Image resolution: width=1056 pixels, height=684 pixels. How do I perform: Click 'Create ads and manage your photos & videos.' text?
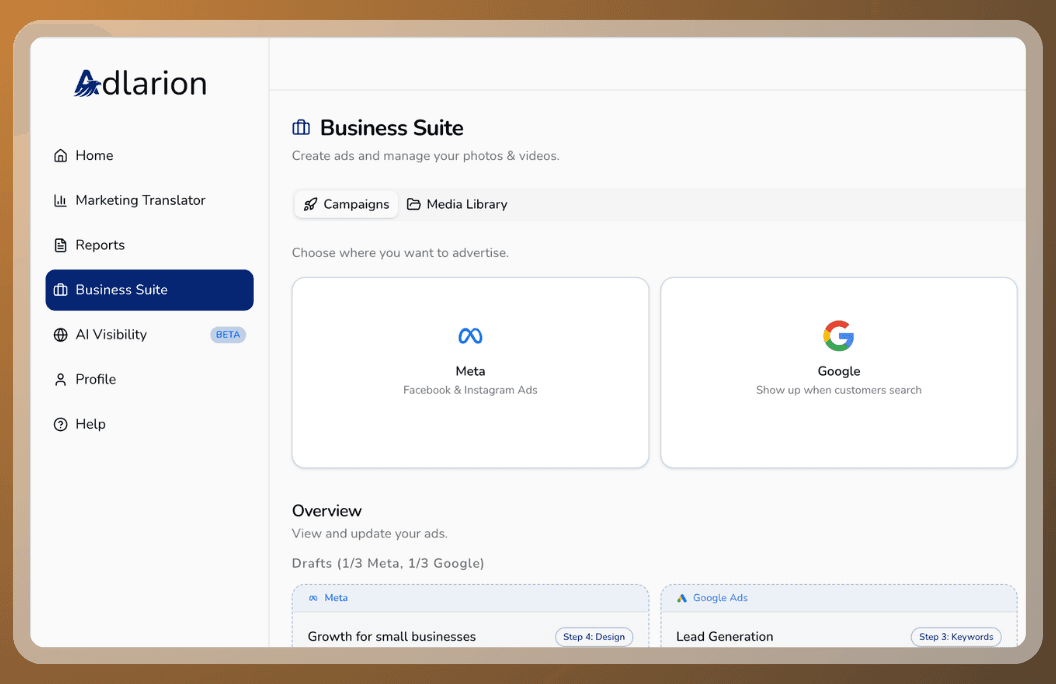click(426, 156)
